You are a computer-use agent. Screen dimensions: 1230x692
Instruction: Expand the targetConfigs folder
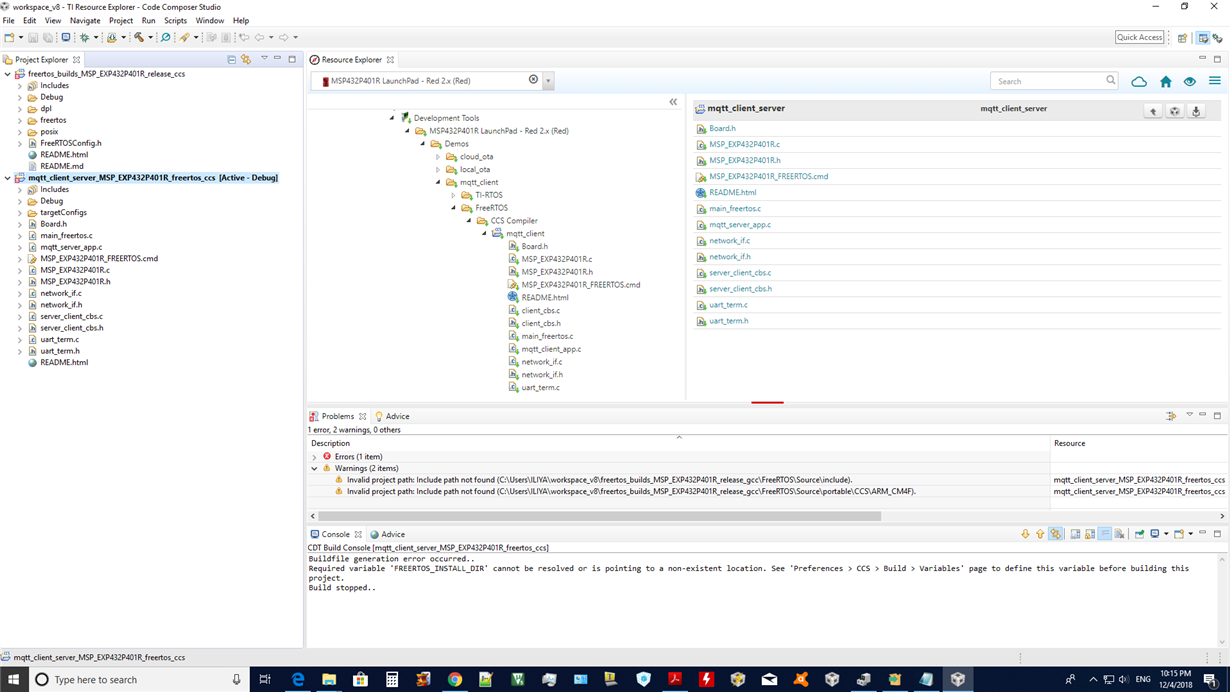[20, 213]
